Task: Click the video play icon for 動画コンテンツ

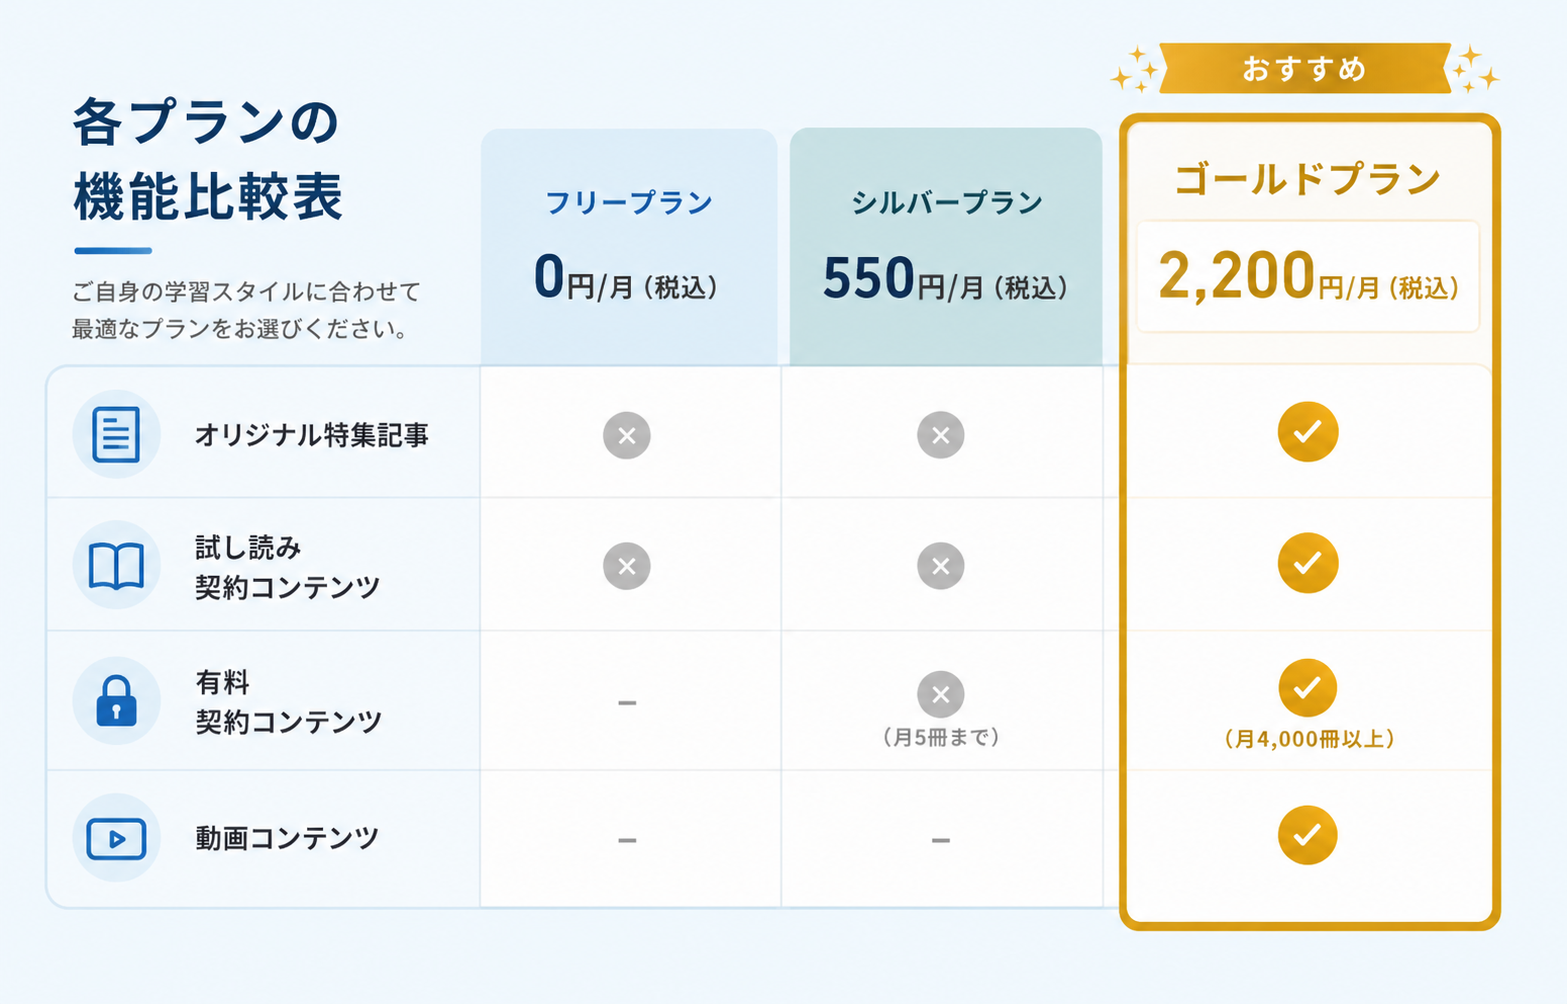Action: 116,838
